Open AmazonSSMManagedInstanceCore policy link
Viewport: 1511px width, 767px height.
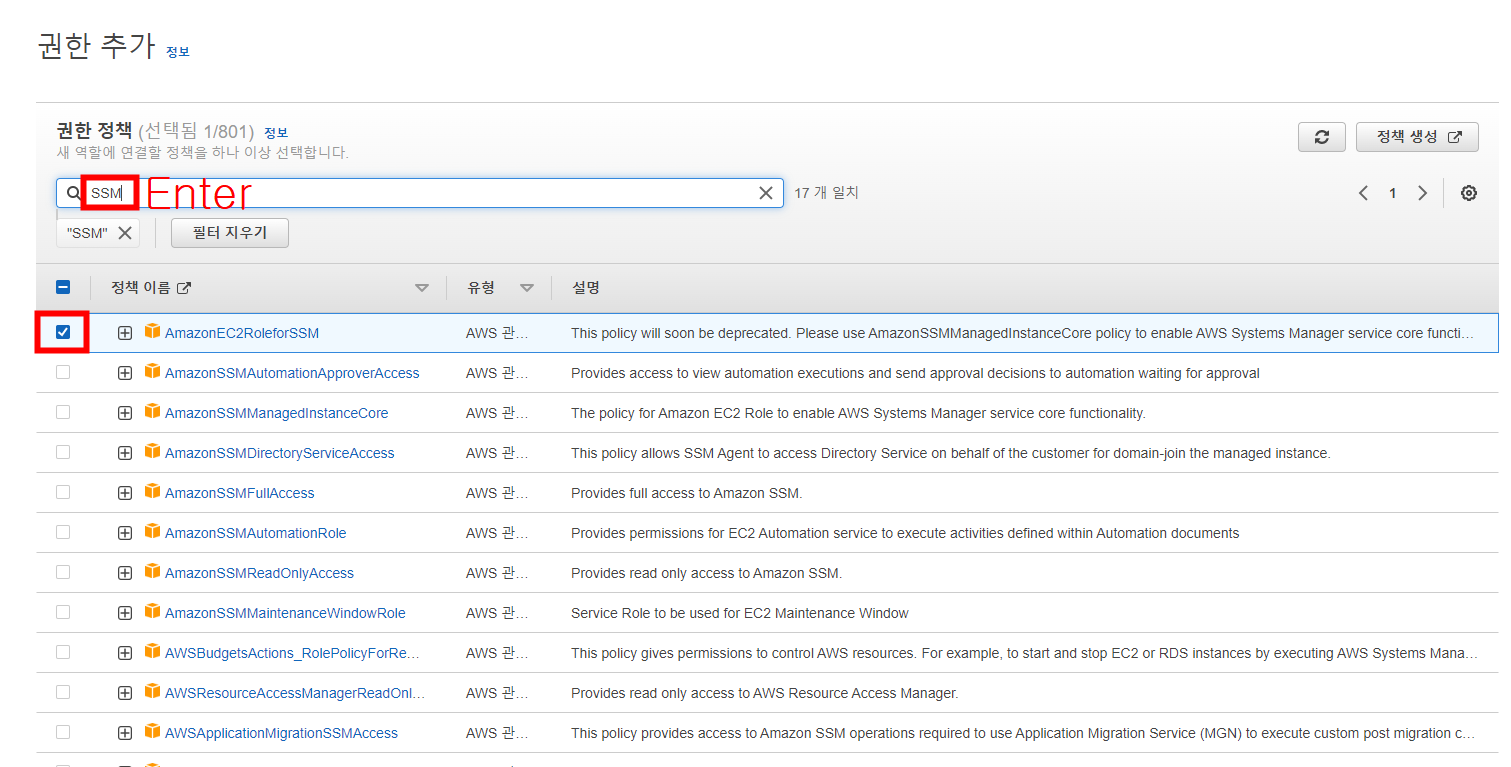pyautogui.click(x=277, y=413)
